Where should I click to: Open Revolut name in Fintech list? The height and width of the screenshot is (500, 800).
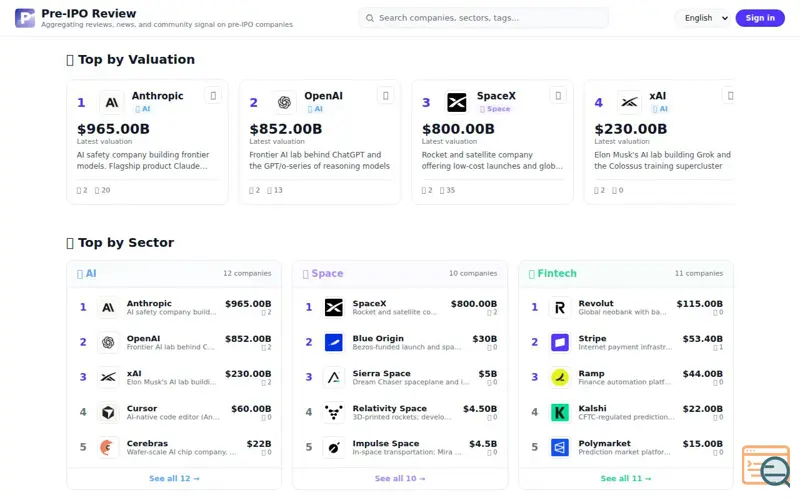point(596,303)
